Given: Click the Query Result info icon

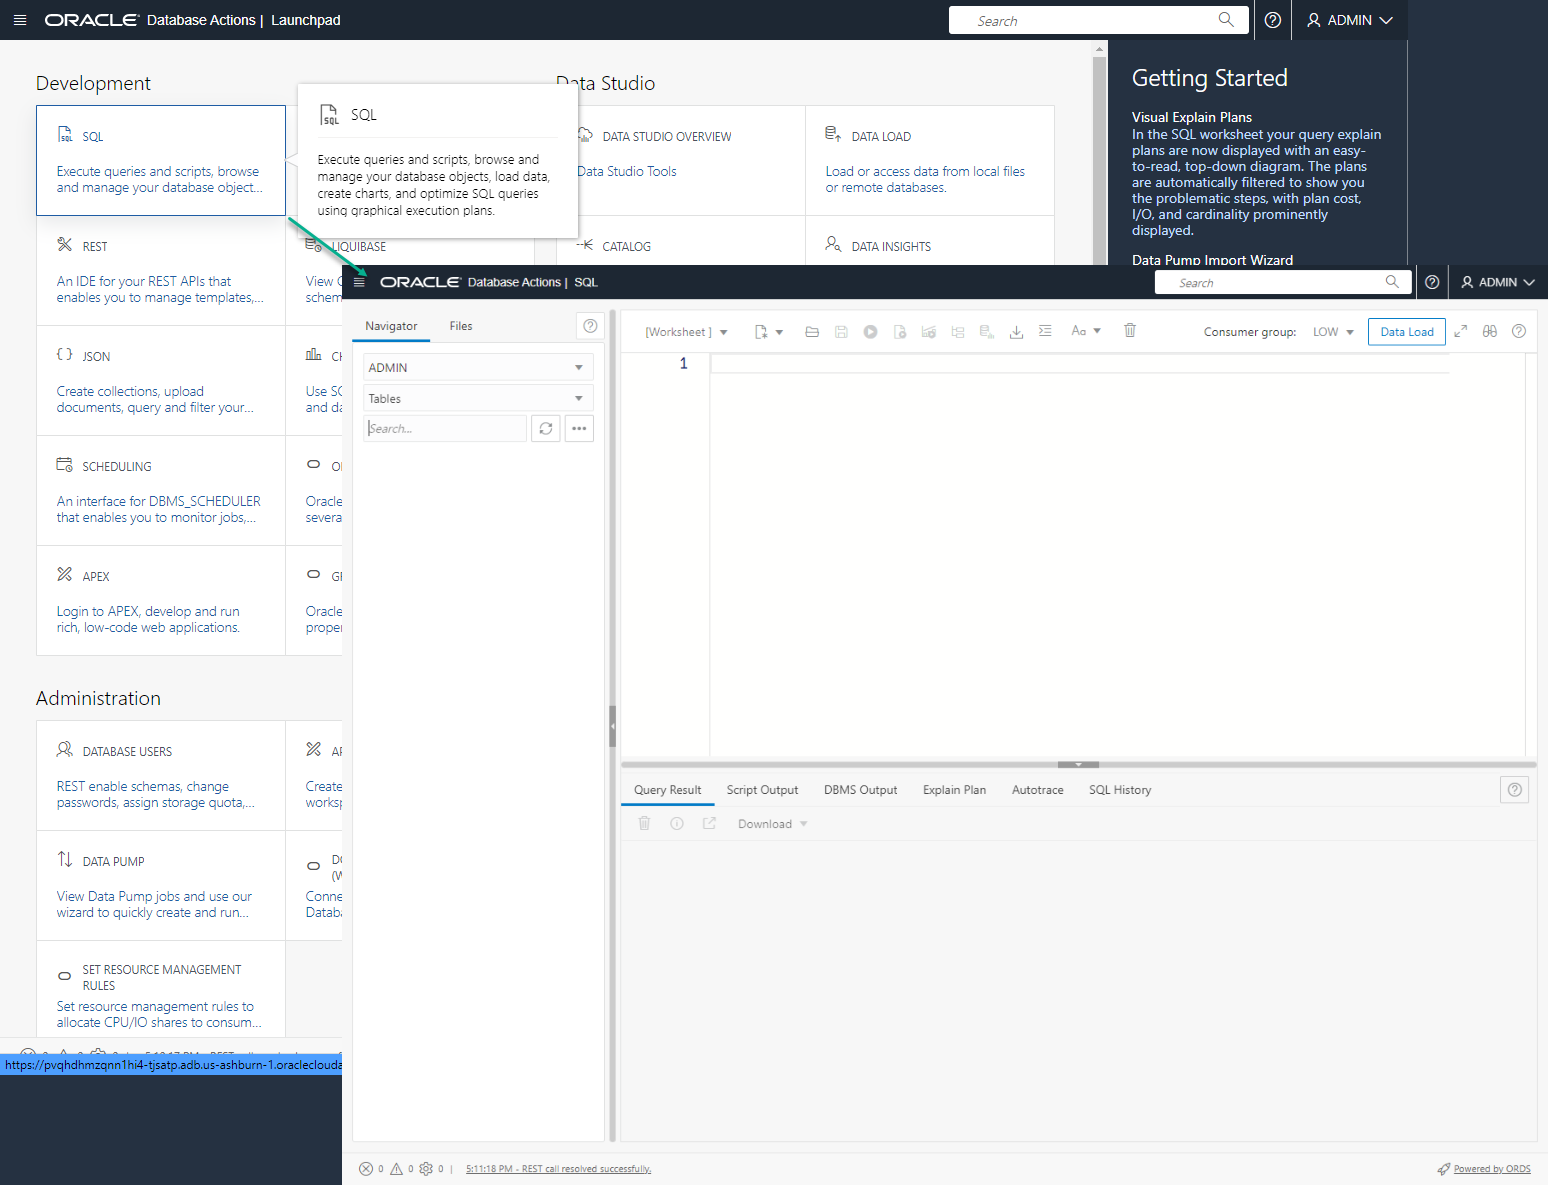Looking at the screenshot, I should pyautogui.click(x=677, y=823).
